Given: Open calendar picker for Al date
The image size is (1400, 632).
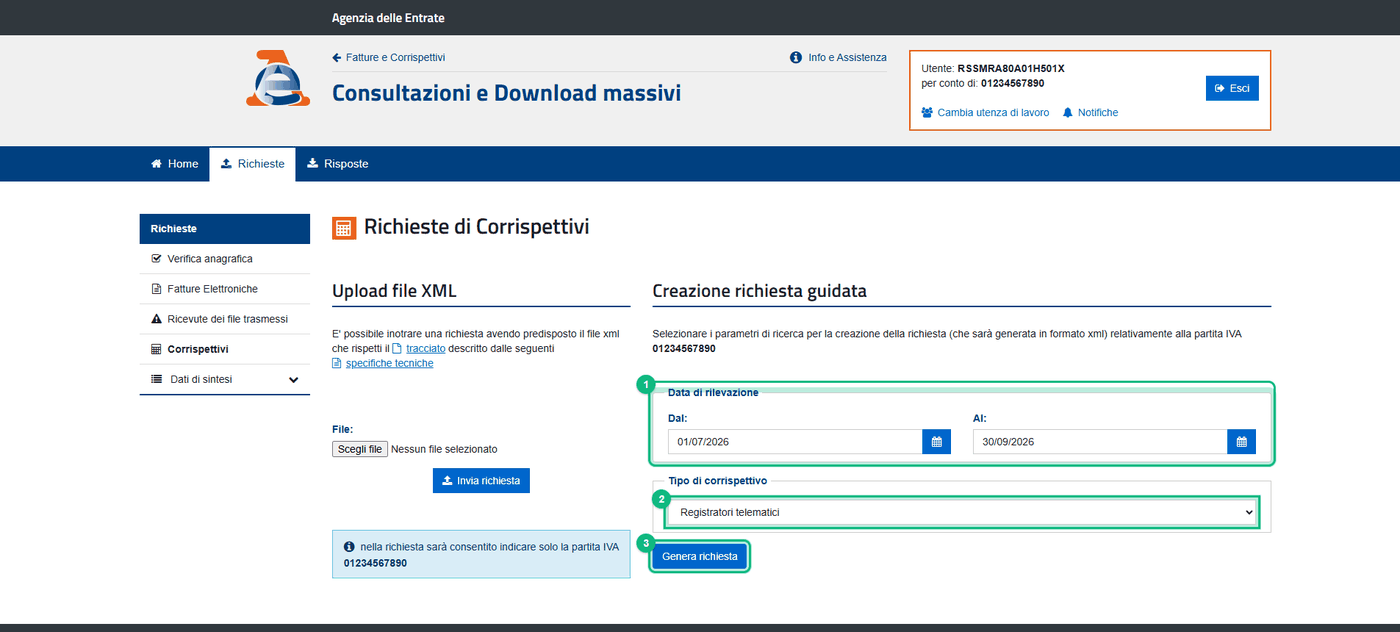Looking at the screenshot, I should click(1242, 442).
